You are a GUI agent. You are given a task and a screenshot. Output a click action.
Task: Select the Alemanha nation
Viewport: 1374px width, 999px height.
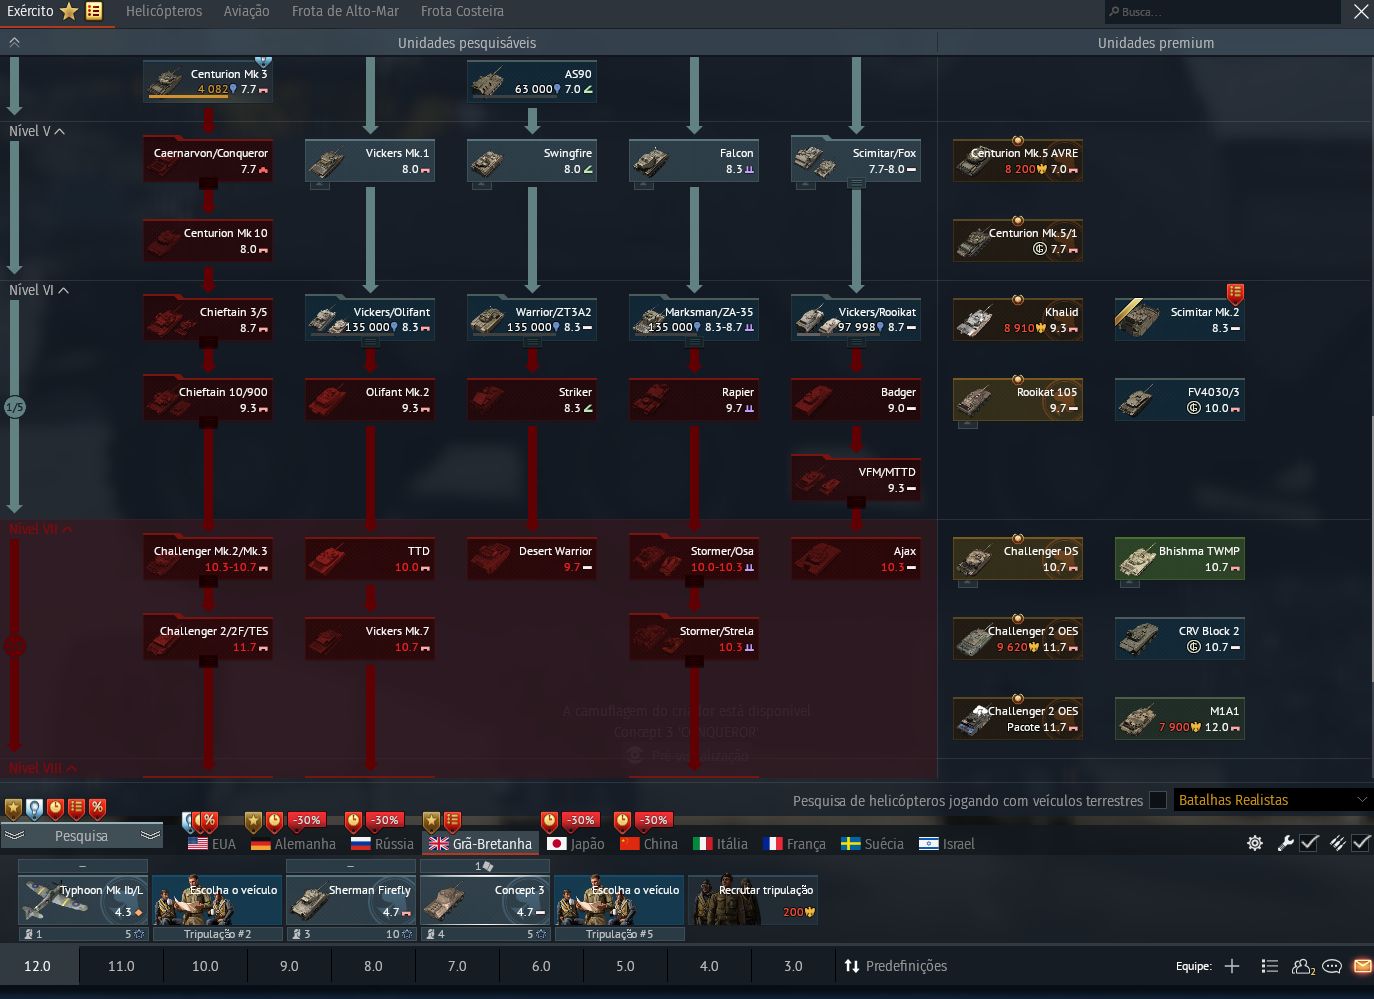293,843
